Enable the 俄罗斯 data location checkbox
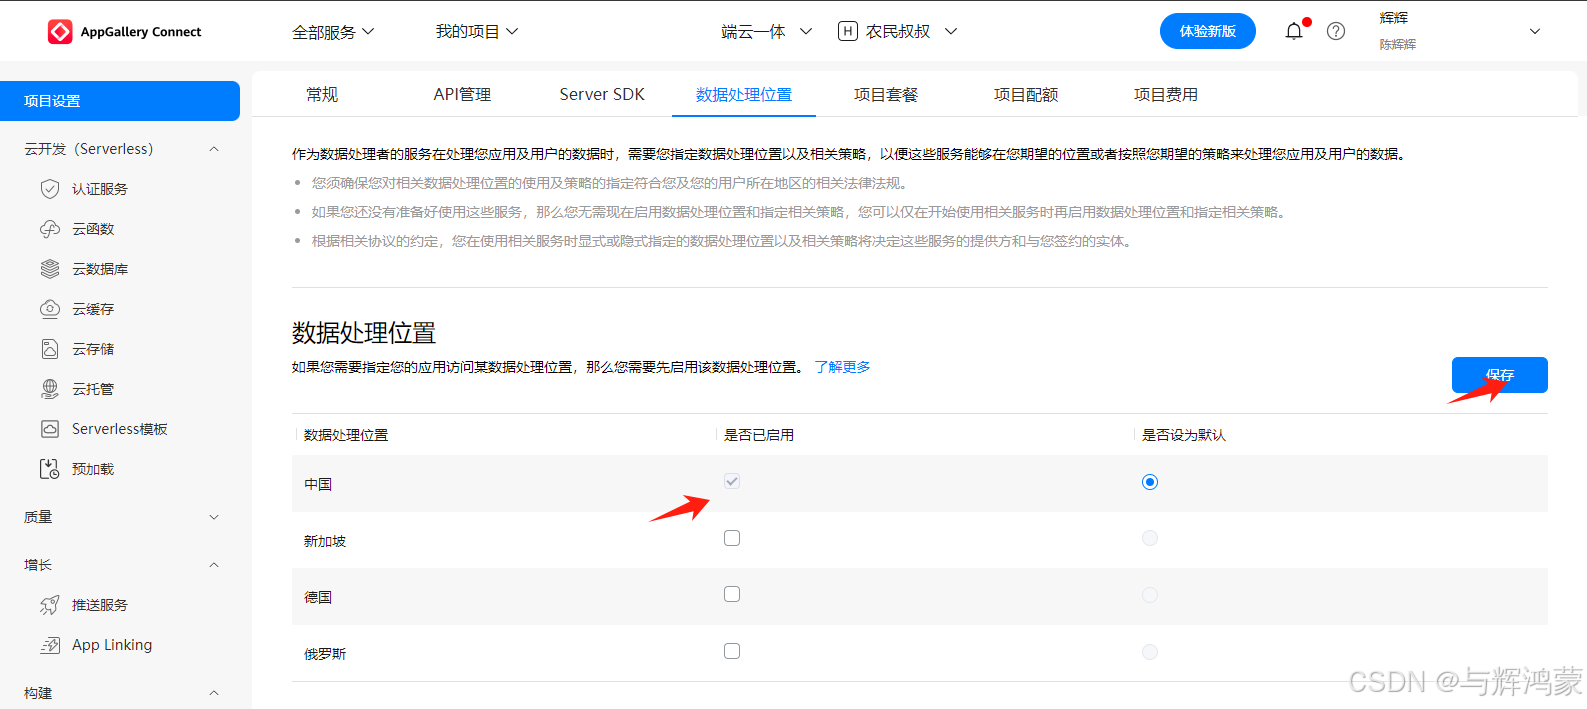 [x=732, y=651]
